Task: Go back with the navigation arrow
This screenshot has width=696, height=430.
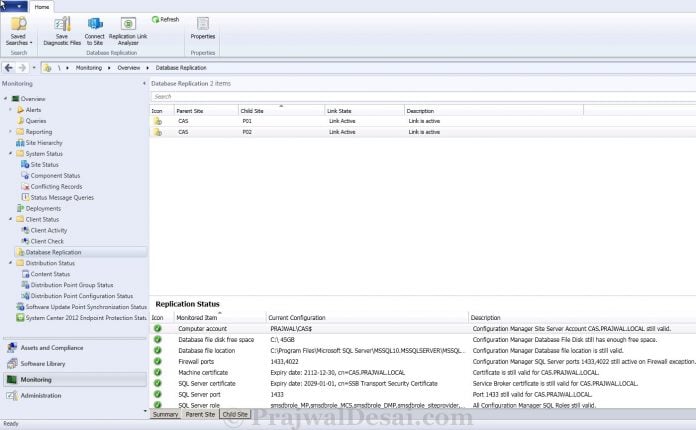Action: coord(8,68)
